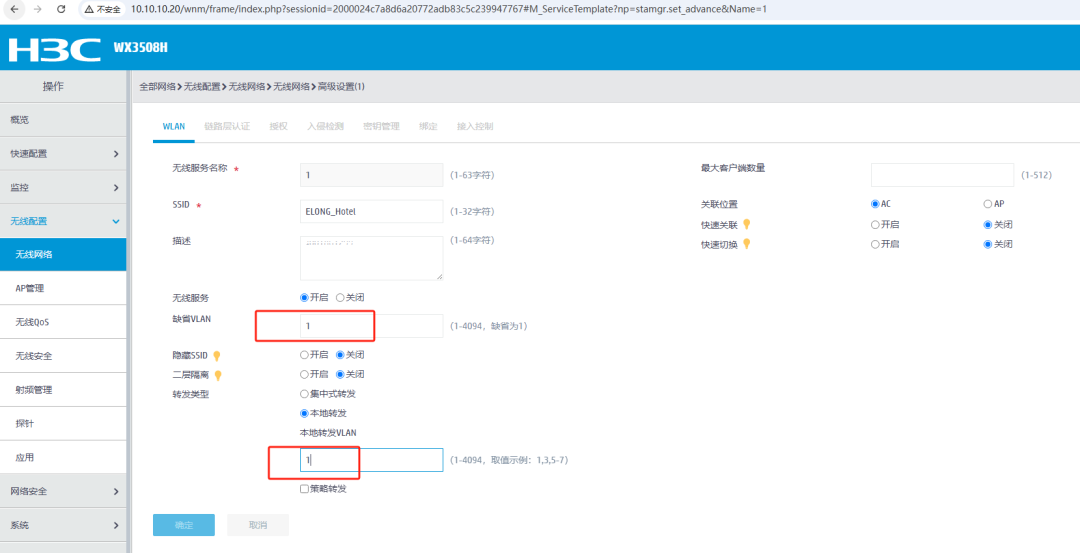Switch to the 授权 tab
The image size is (1080, 553).
pyautogui.click(x=278, y=127)
